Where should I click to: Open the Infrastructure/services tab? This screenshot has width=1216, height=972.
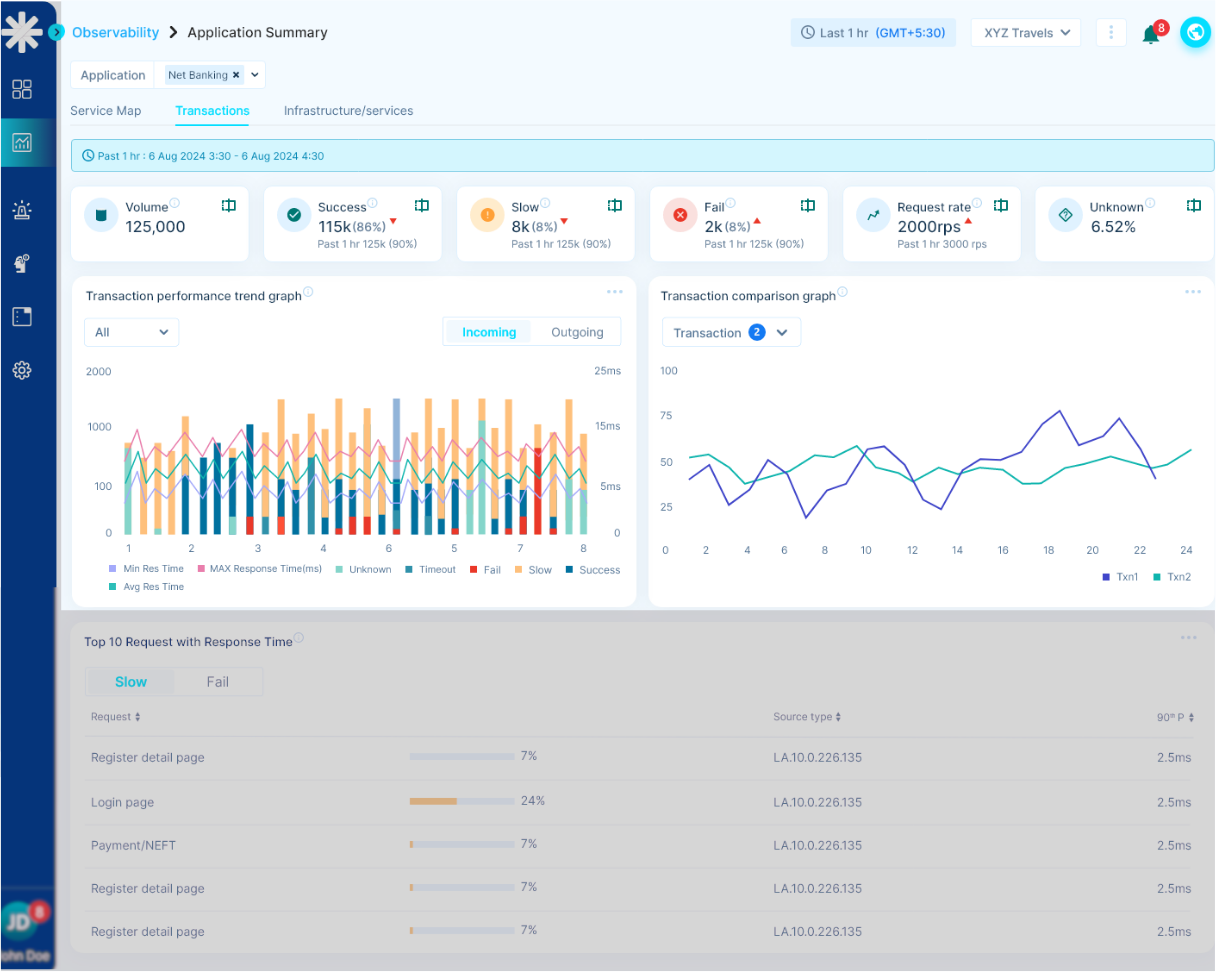pos(348,111)
